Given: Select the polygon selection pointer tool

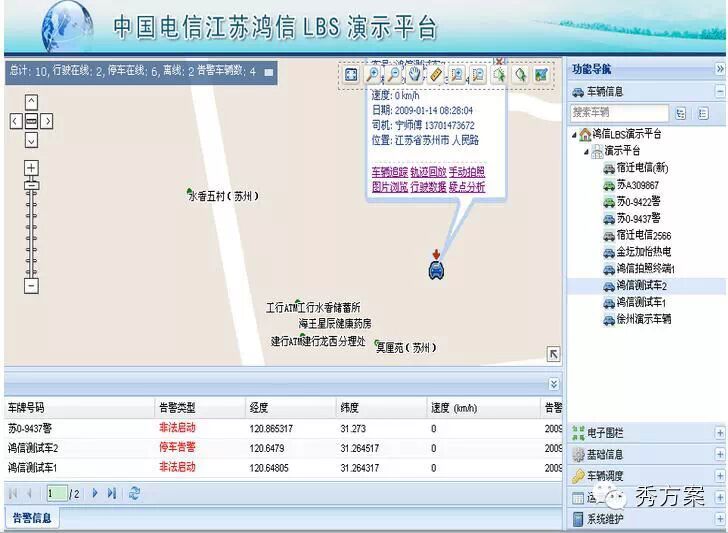Looking at the screenshot, I should click(520, 75).
